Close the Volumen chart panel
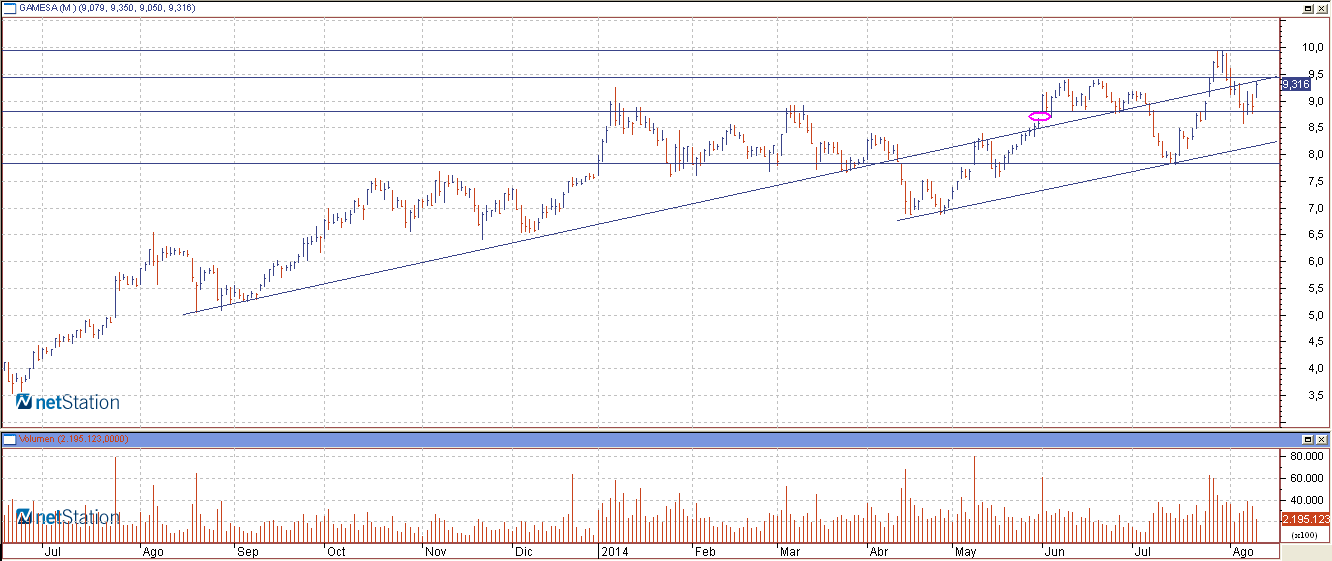 click(x=1322, y=439)
